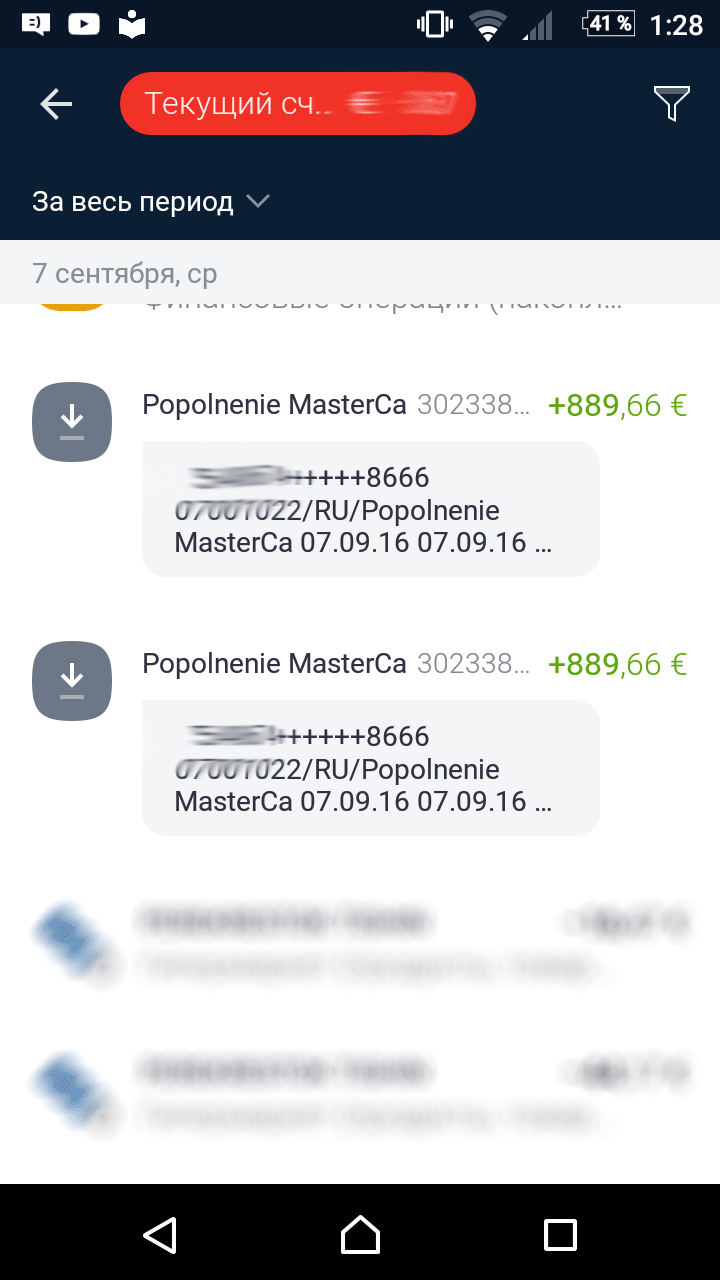The width and height of the screenshot is (720, 1280).
Task: Tap YouTube notification icon in status bar
Action: (83, 24)
